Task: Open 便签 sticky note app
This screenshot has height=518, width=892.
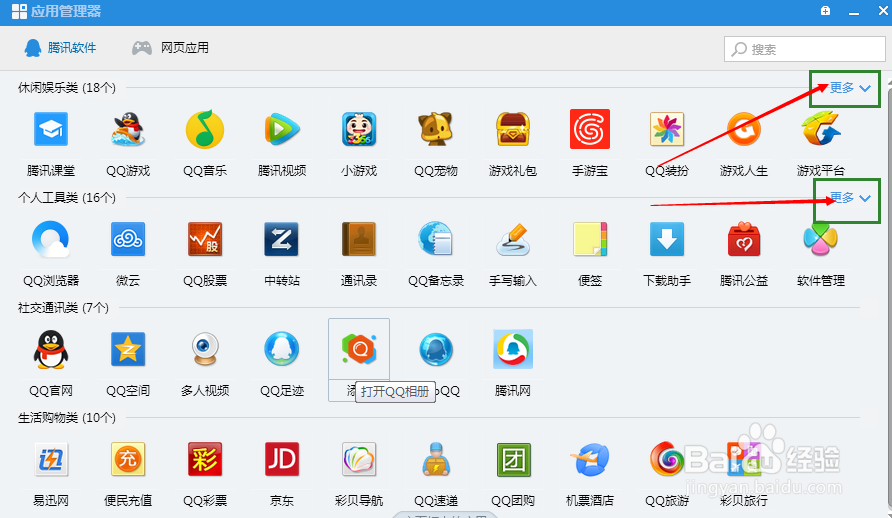Action: coord(590,239)
